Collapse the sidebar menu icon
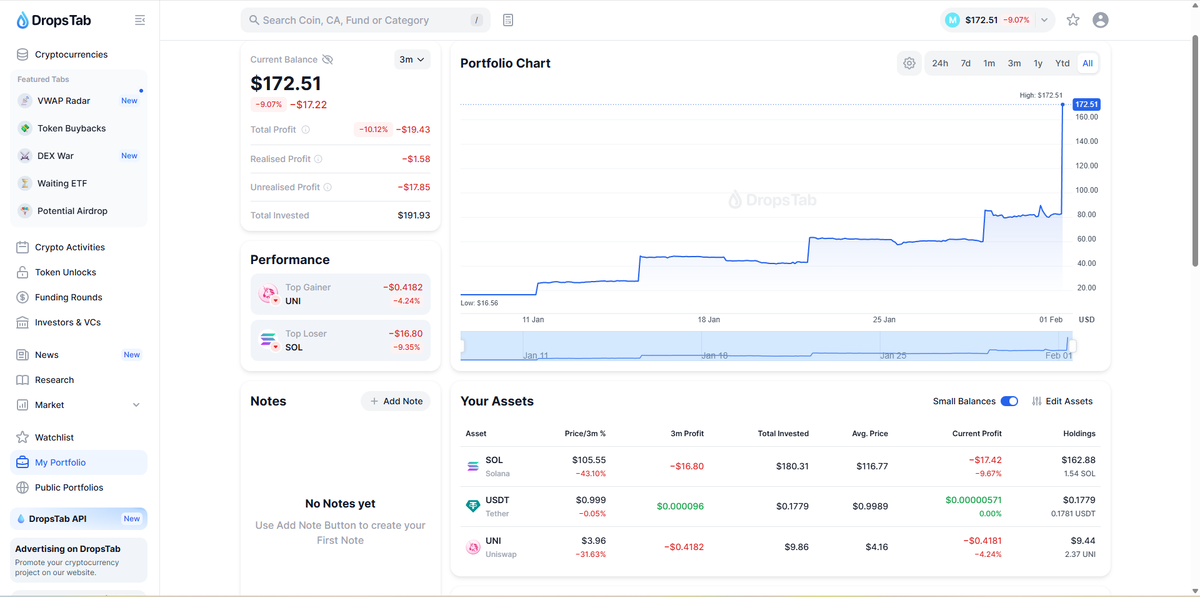This screenshot has height=597, width=1200. pyautogui.click(x=140, y=20)
